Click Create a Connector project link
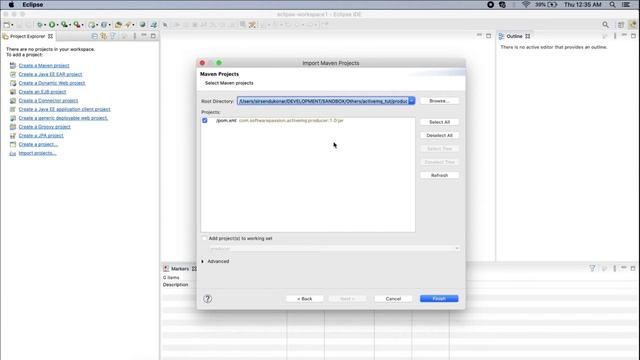The width and height of the screenshot is (640, 360). (48, 100)
